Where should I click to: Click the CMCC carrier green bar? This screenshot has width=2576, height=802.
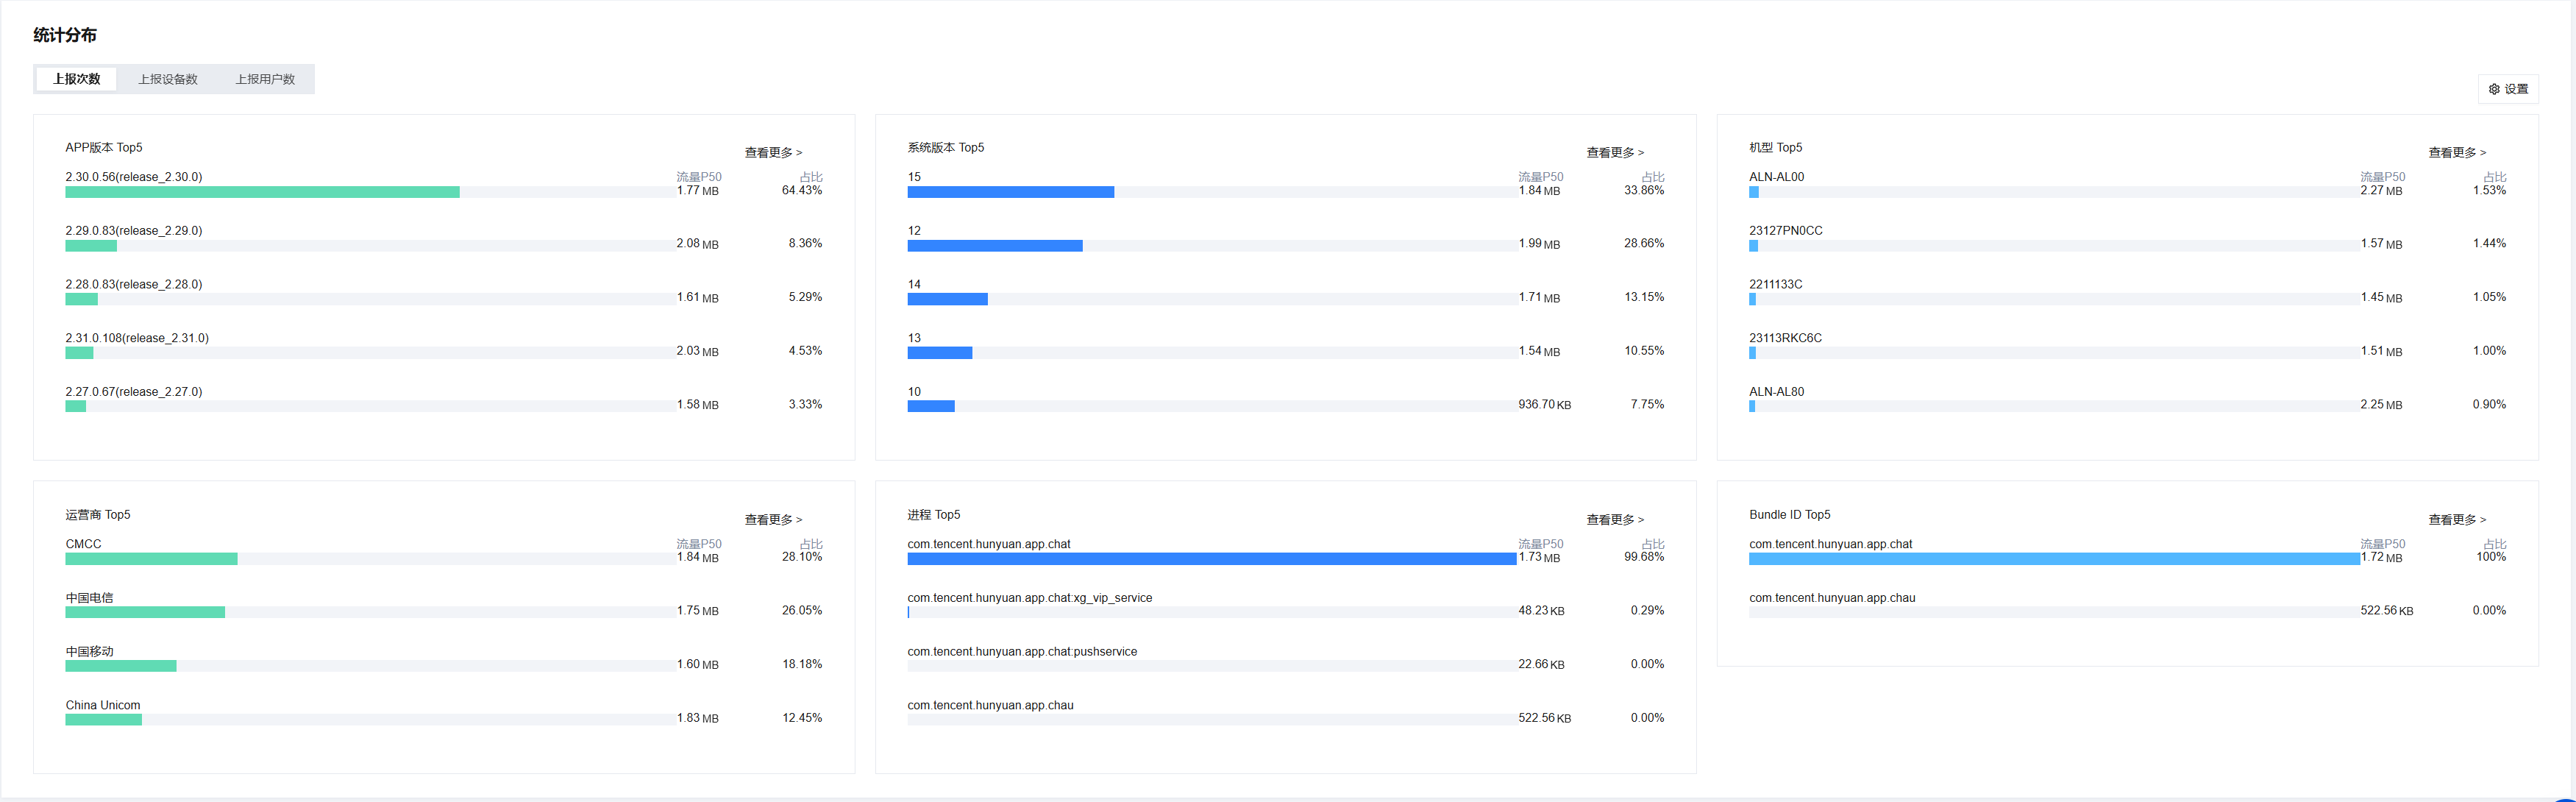point(151,559)
